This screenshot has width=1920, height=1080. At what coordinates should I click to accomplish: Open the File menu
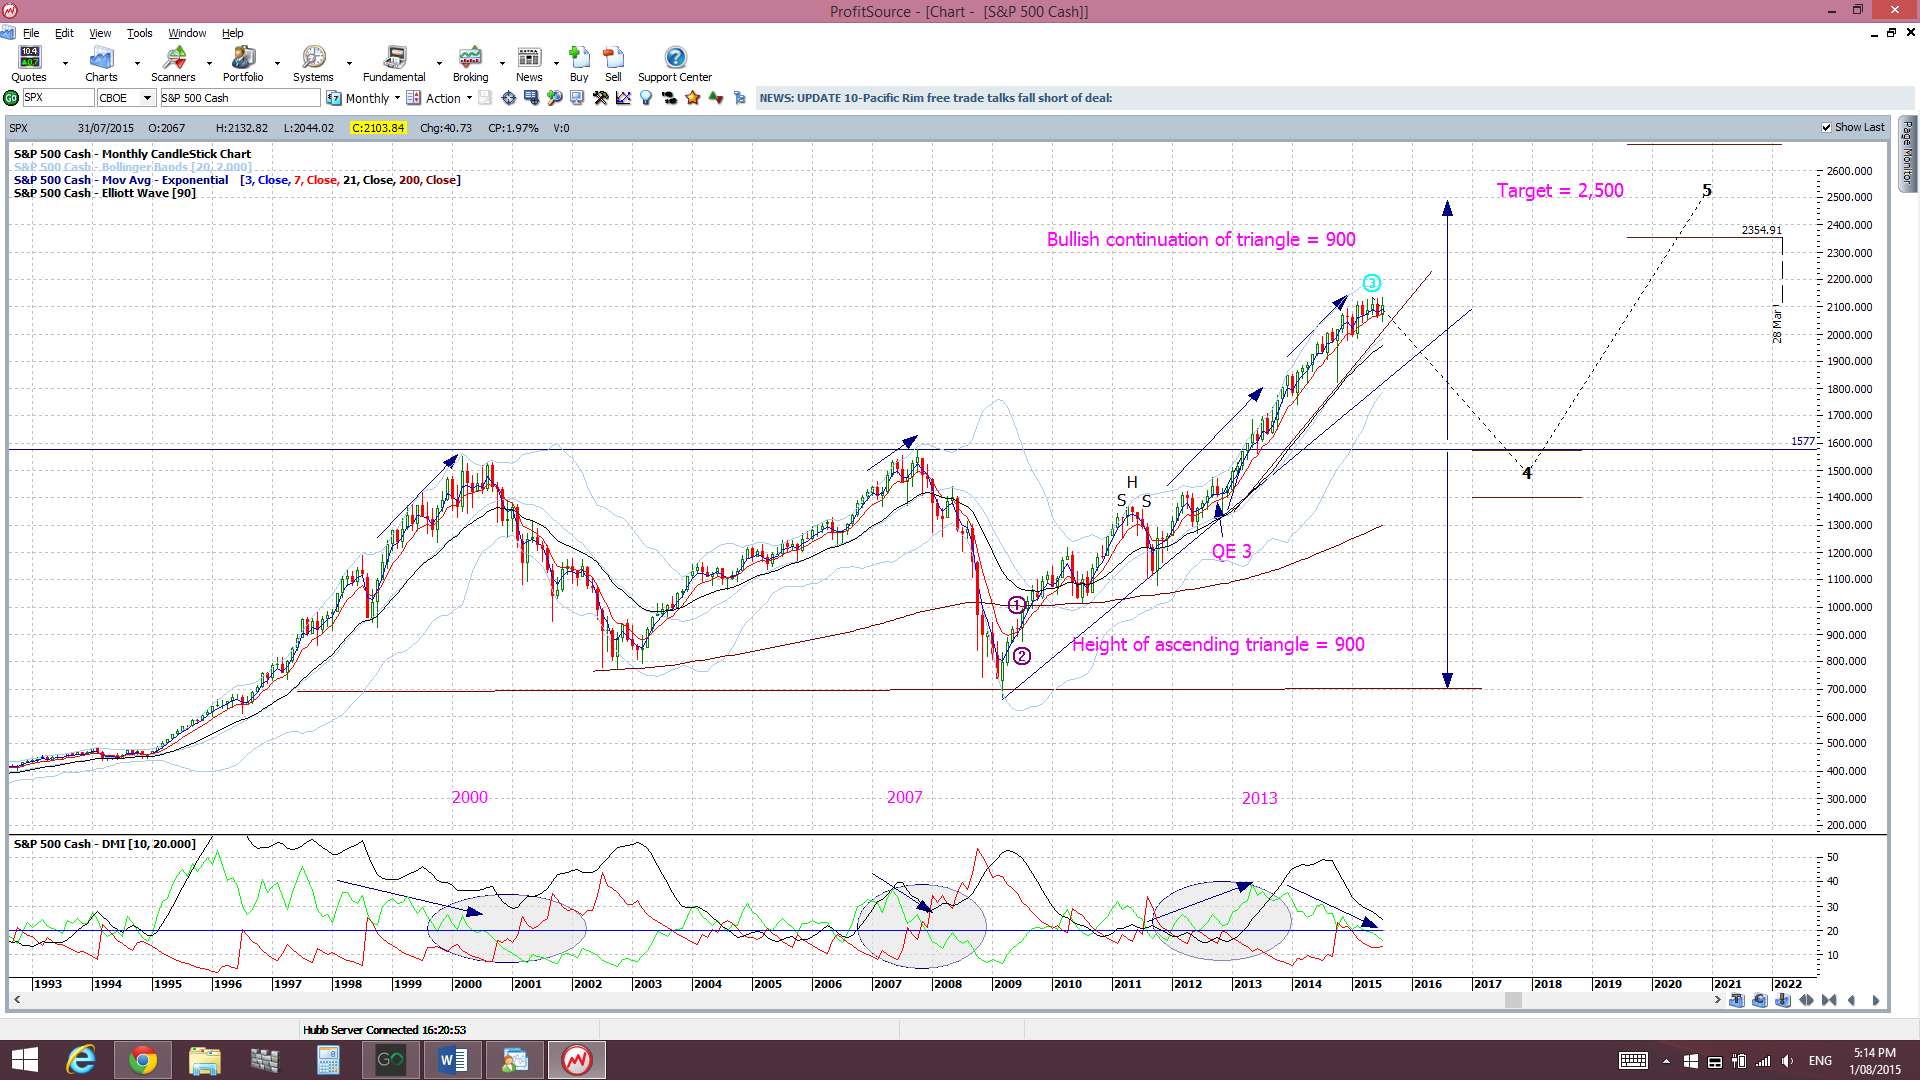point(31,33)
